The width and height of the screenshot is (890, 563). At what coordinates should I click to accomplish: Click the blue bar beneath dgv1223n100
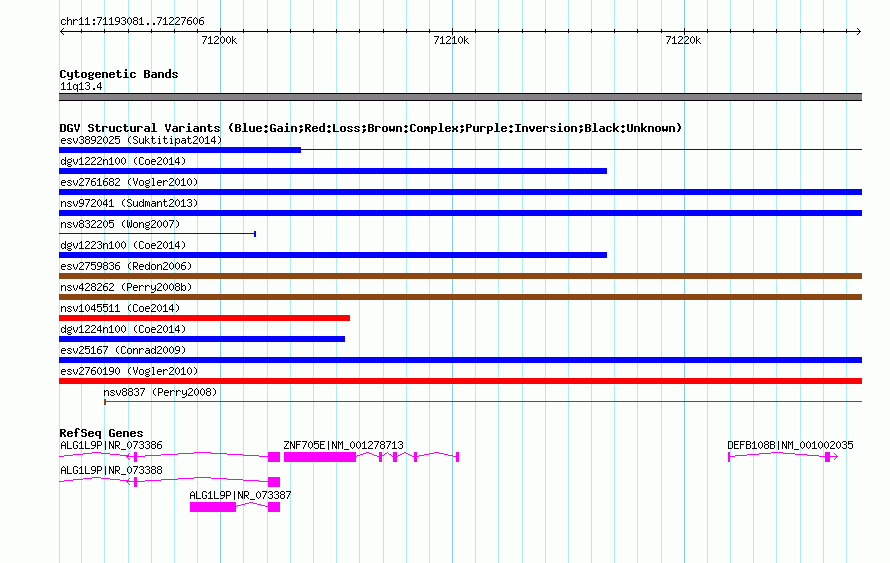(x=333, y=255)
